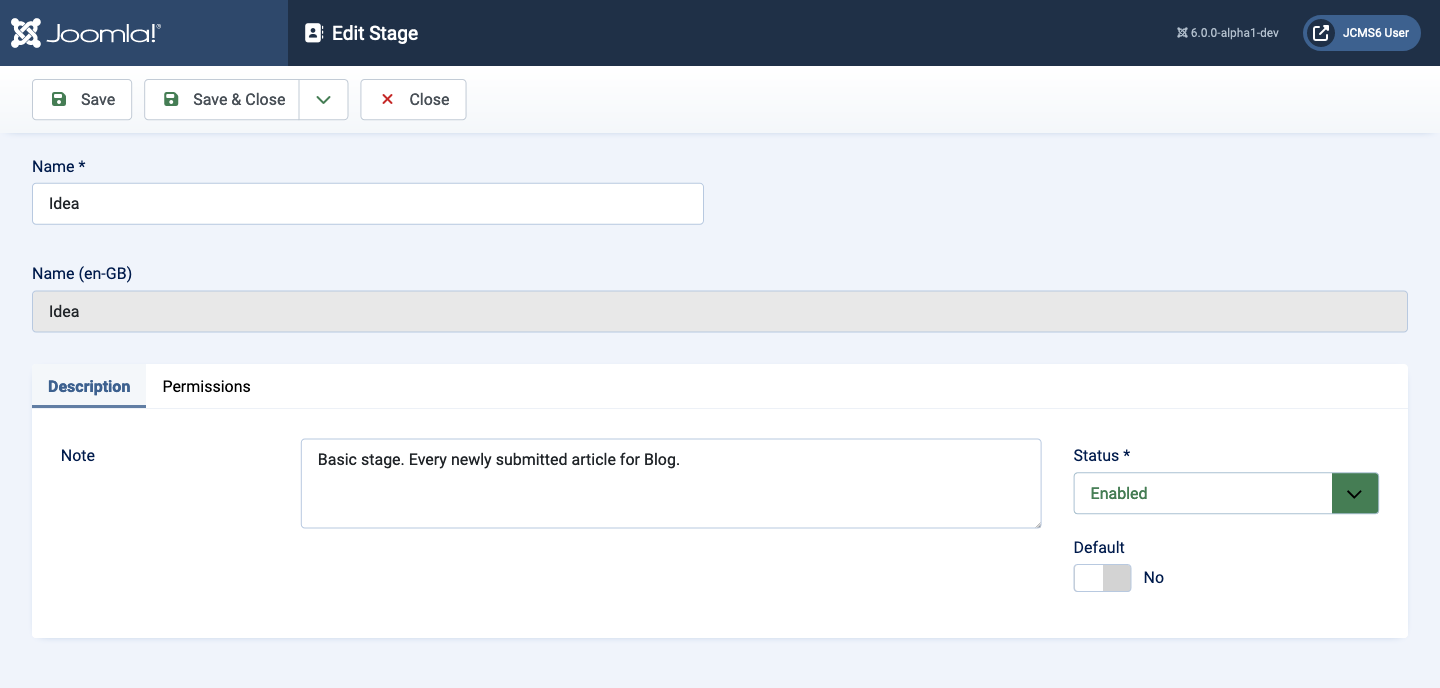Click the Joomla logo in the header
Viewport: 1440px width, 688px height.
[85, 32]
